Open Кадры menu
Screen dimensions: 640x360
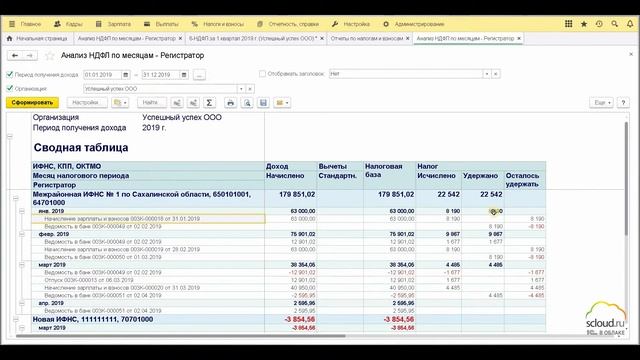68,24
